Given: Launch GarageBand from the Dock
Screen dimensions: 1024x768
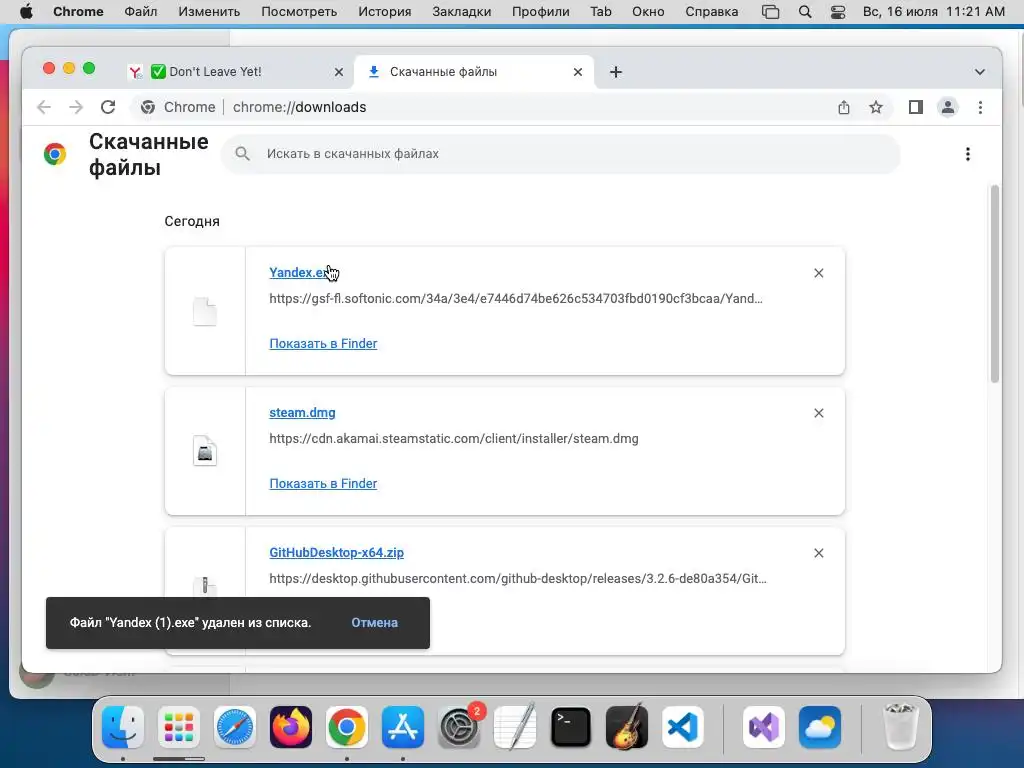Looking at the screenshot, I should 627,727.
